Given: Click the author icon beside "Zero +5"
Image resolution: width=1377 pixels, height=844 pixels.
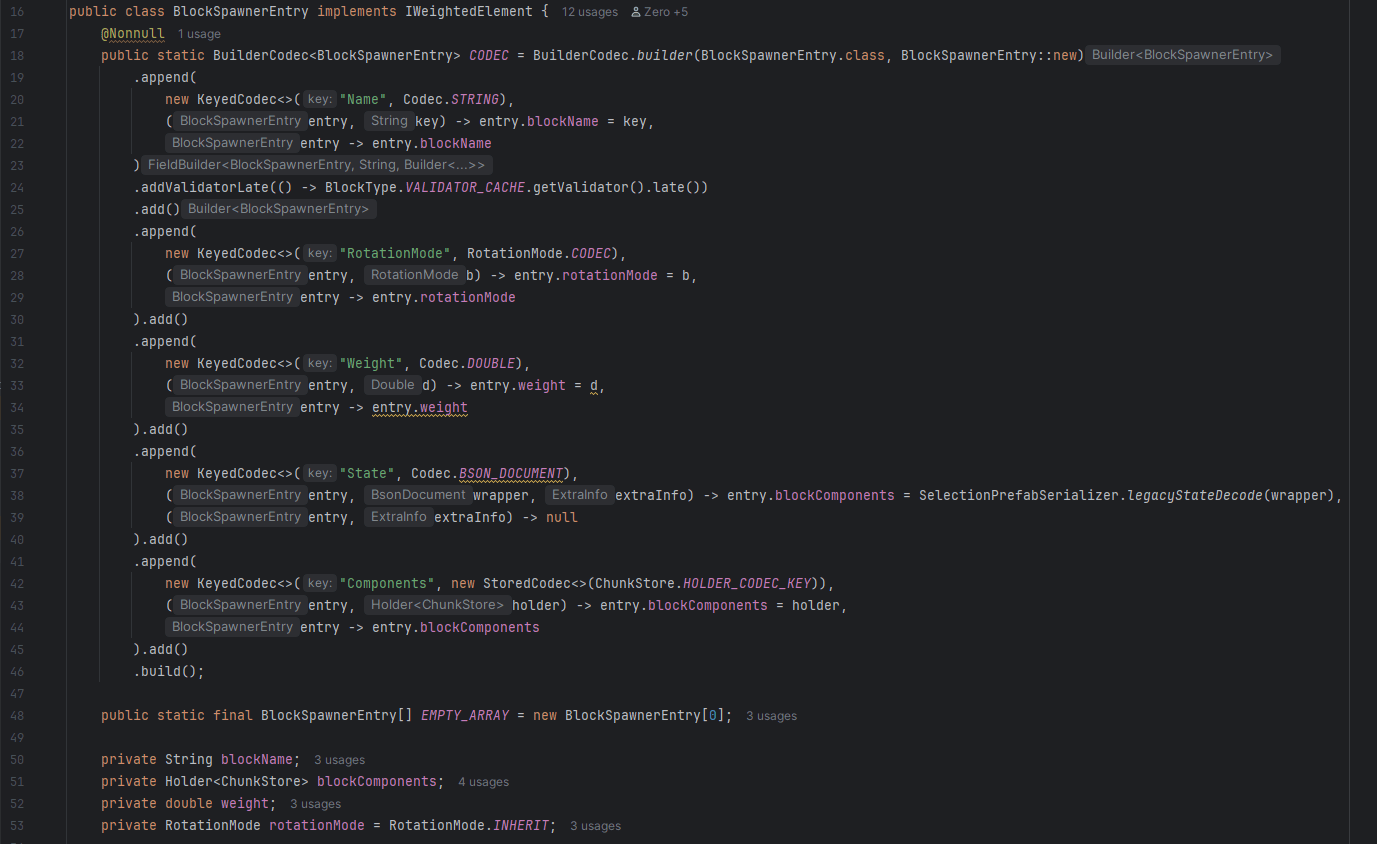Looking at the screenshot, I should tap(635, 11).
